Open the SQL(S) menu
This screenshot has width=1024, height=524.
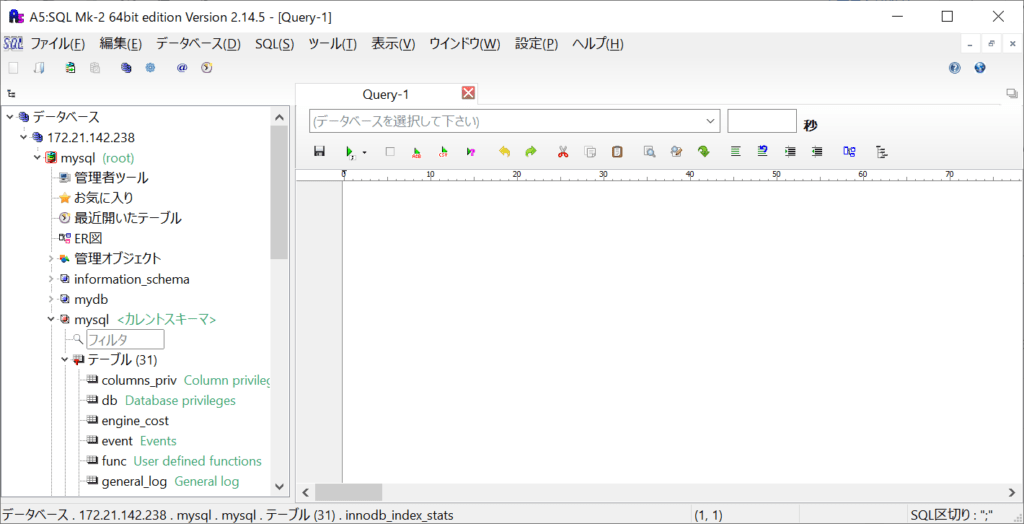(275, 44)
